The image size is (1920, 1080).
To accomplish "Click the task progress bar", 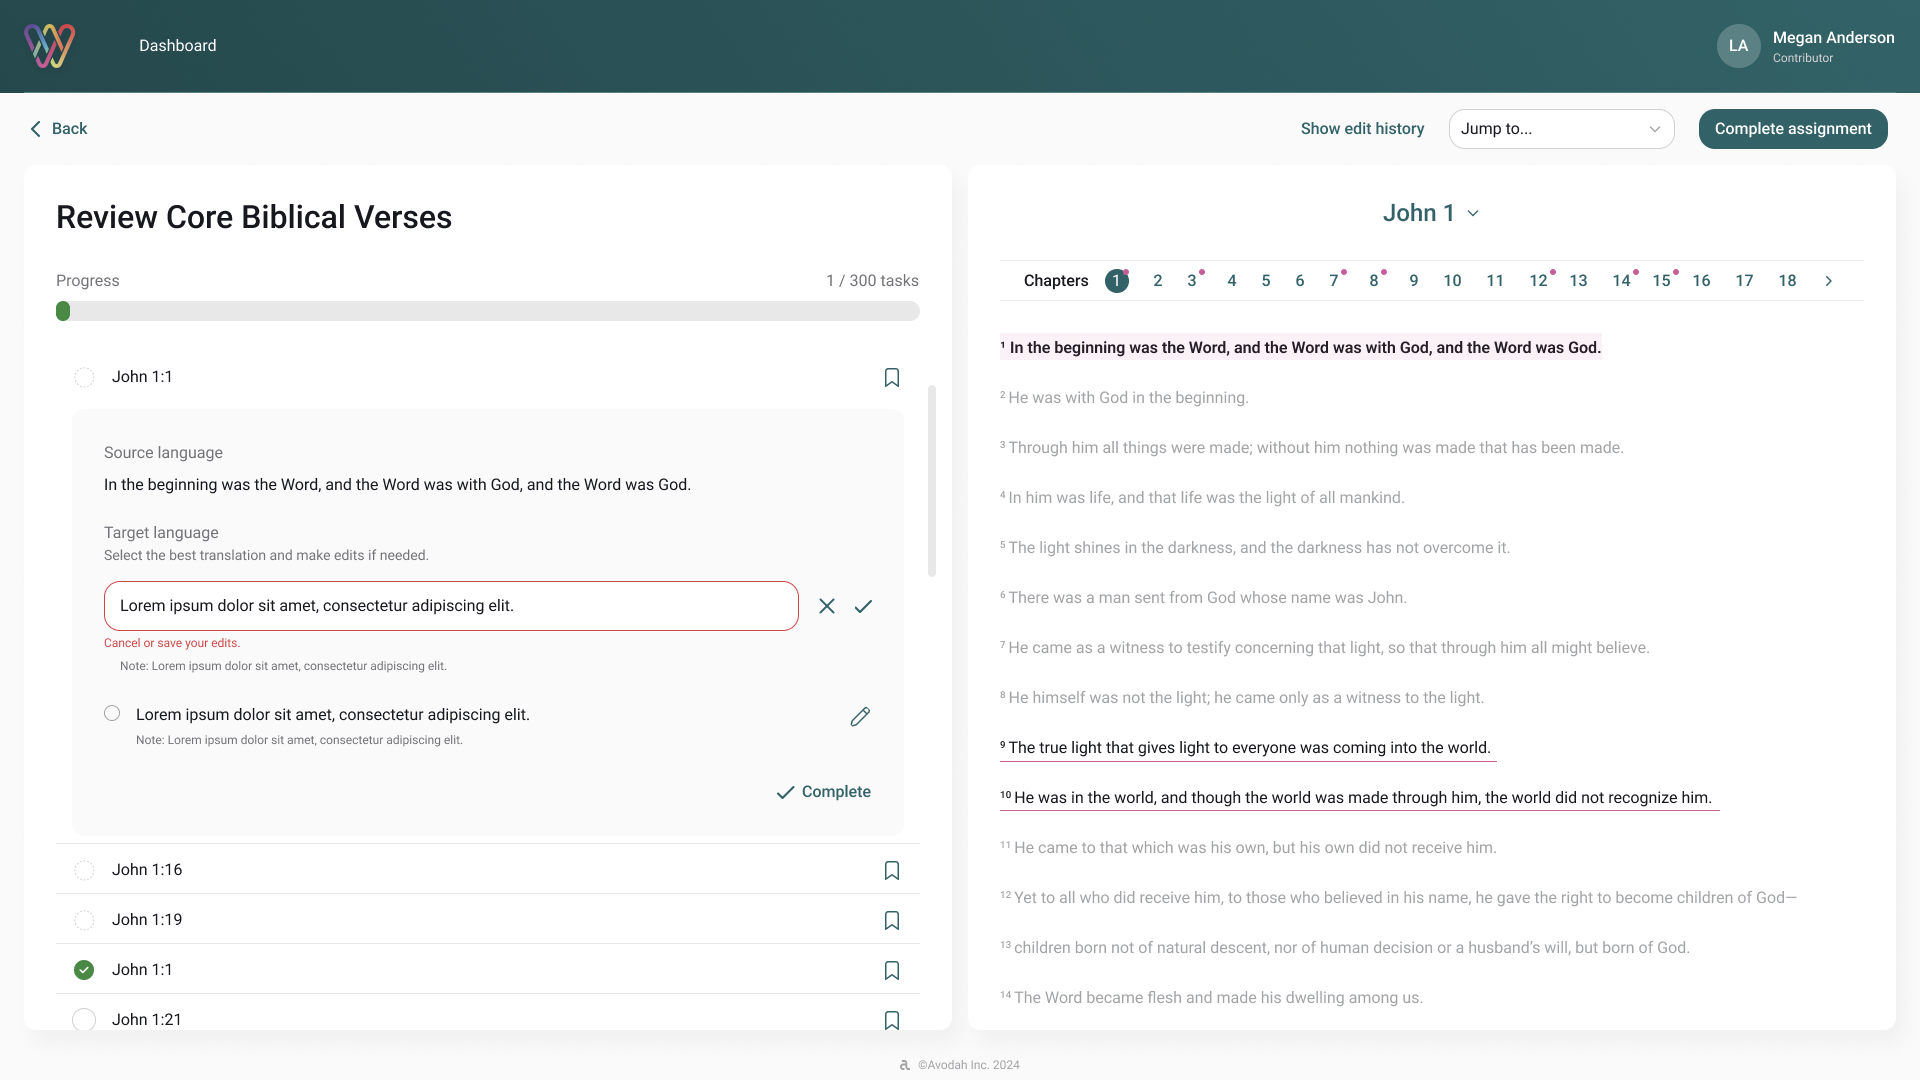I will tap(487, 311).
